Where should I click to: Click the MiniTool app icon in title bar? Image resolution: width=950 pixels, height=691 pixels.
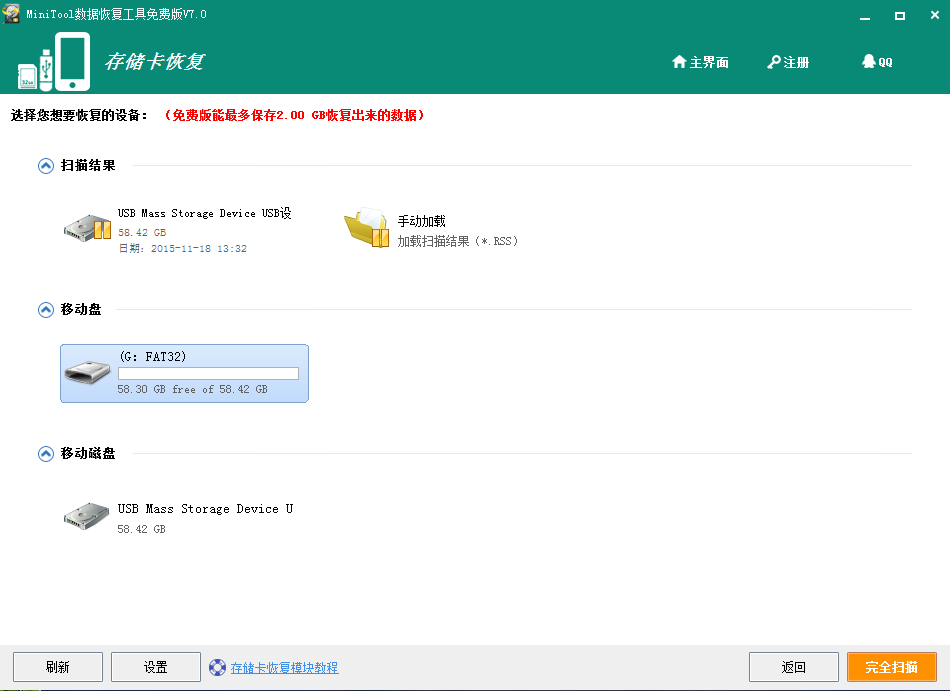coord(11,13)
